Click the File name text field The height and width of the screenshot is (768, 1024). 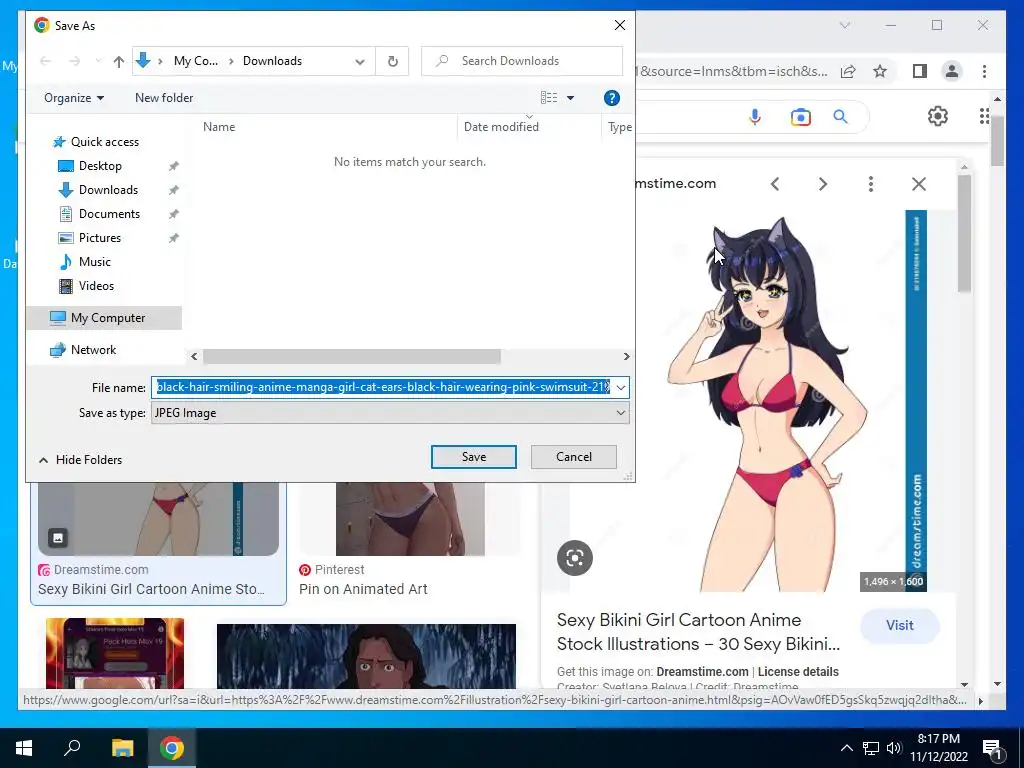click(x=381, y=387)
